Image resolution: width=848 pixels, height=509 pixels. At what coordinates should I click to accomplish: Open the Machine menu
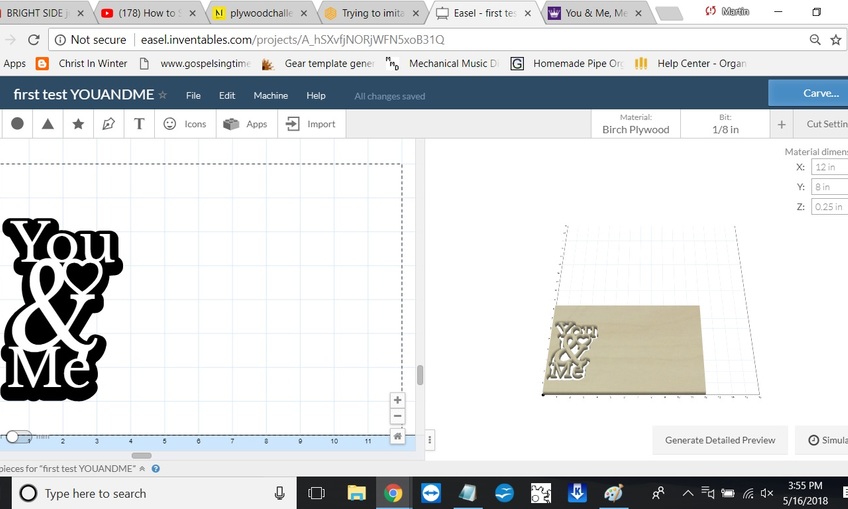[x=270, y=96]
